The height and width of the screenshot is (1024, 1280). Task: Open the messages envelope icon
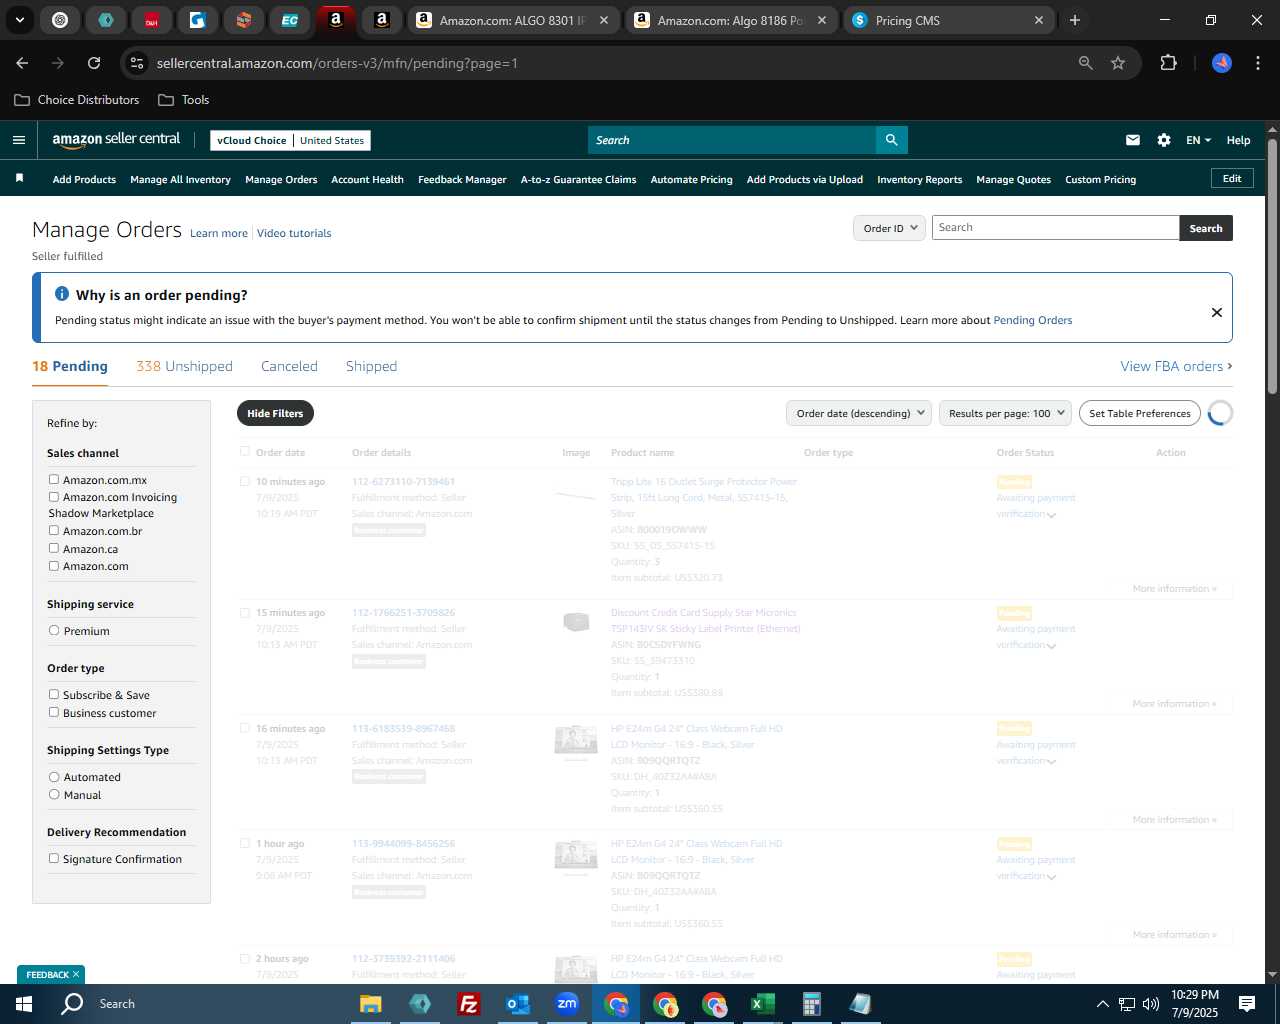click(1132, 140)
